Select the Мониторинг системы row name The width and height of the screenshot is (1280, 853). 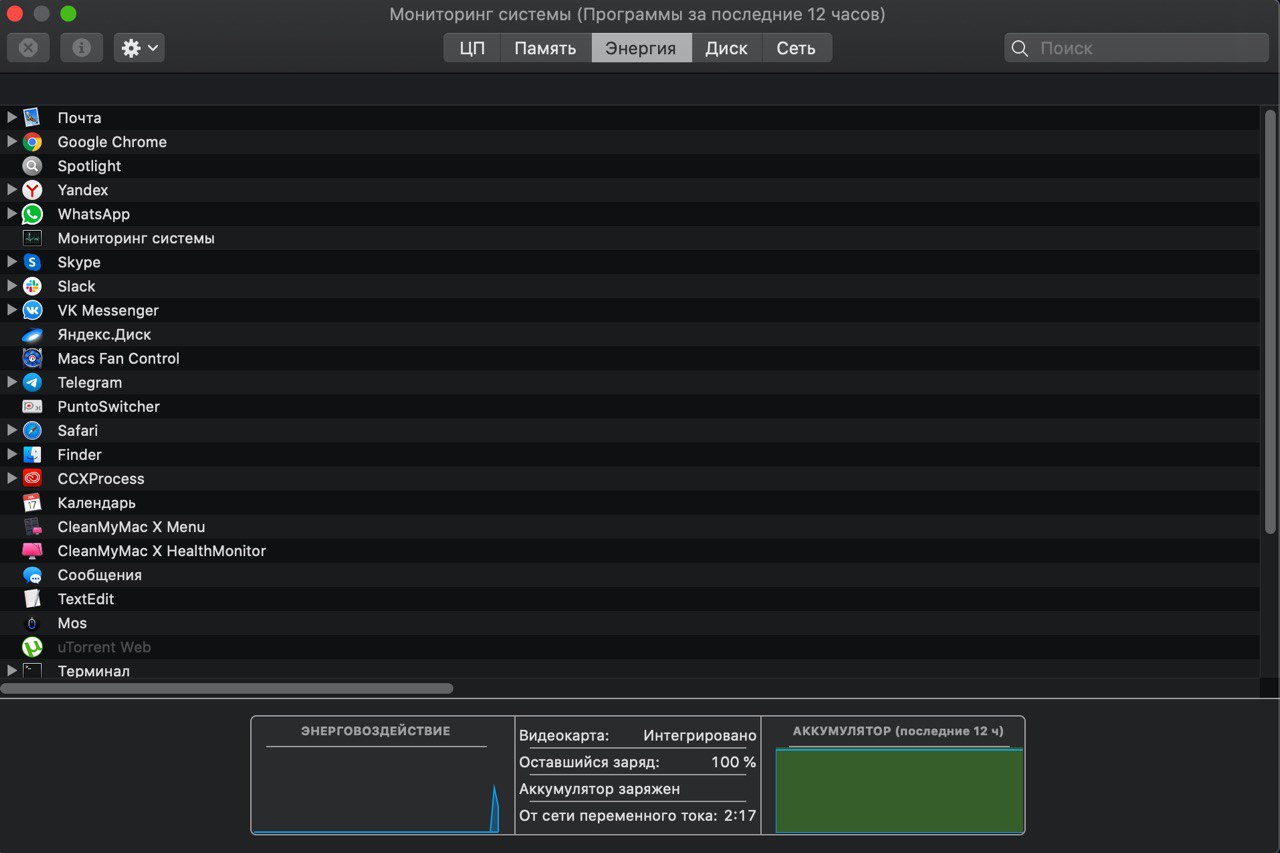(x=136, y=238)
